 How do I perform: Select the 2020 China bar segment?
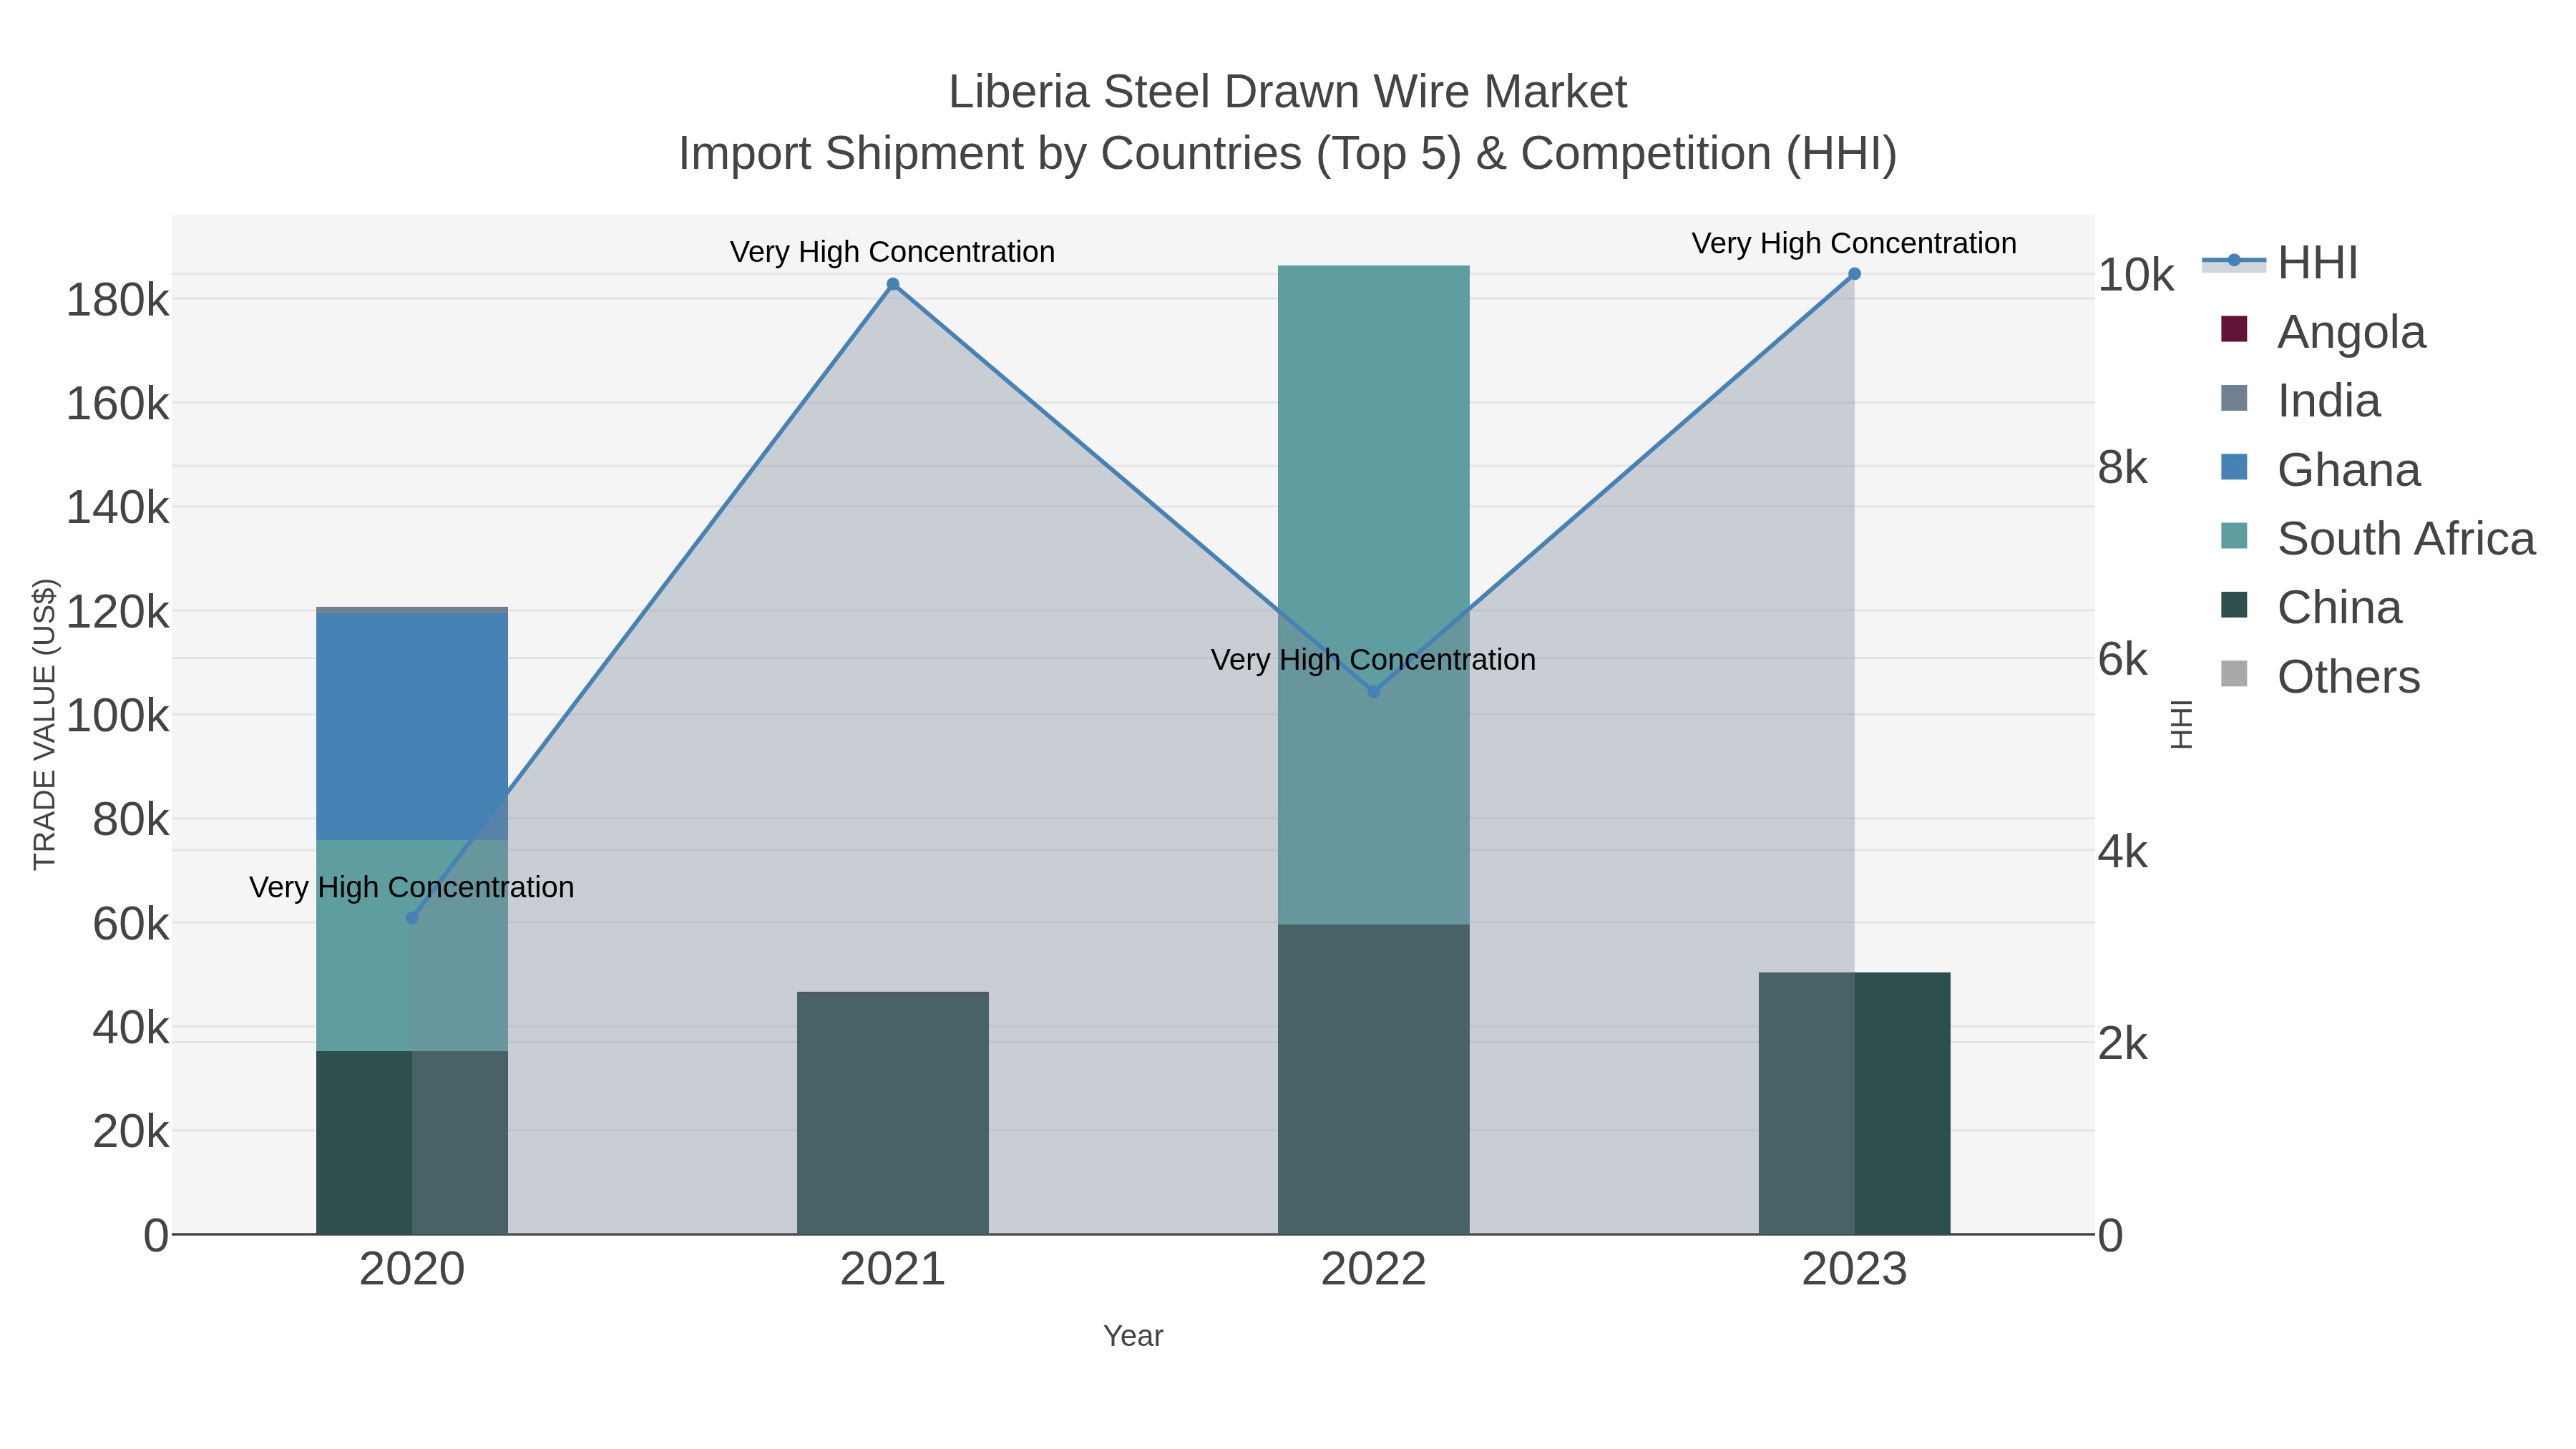coord(412,1142)
